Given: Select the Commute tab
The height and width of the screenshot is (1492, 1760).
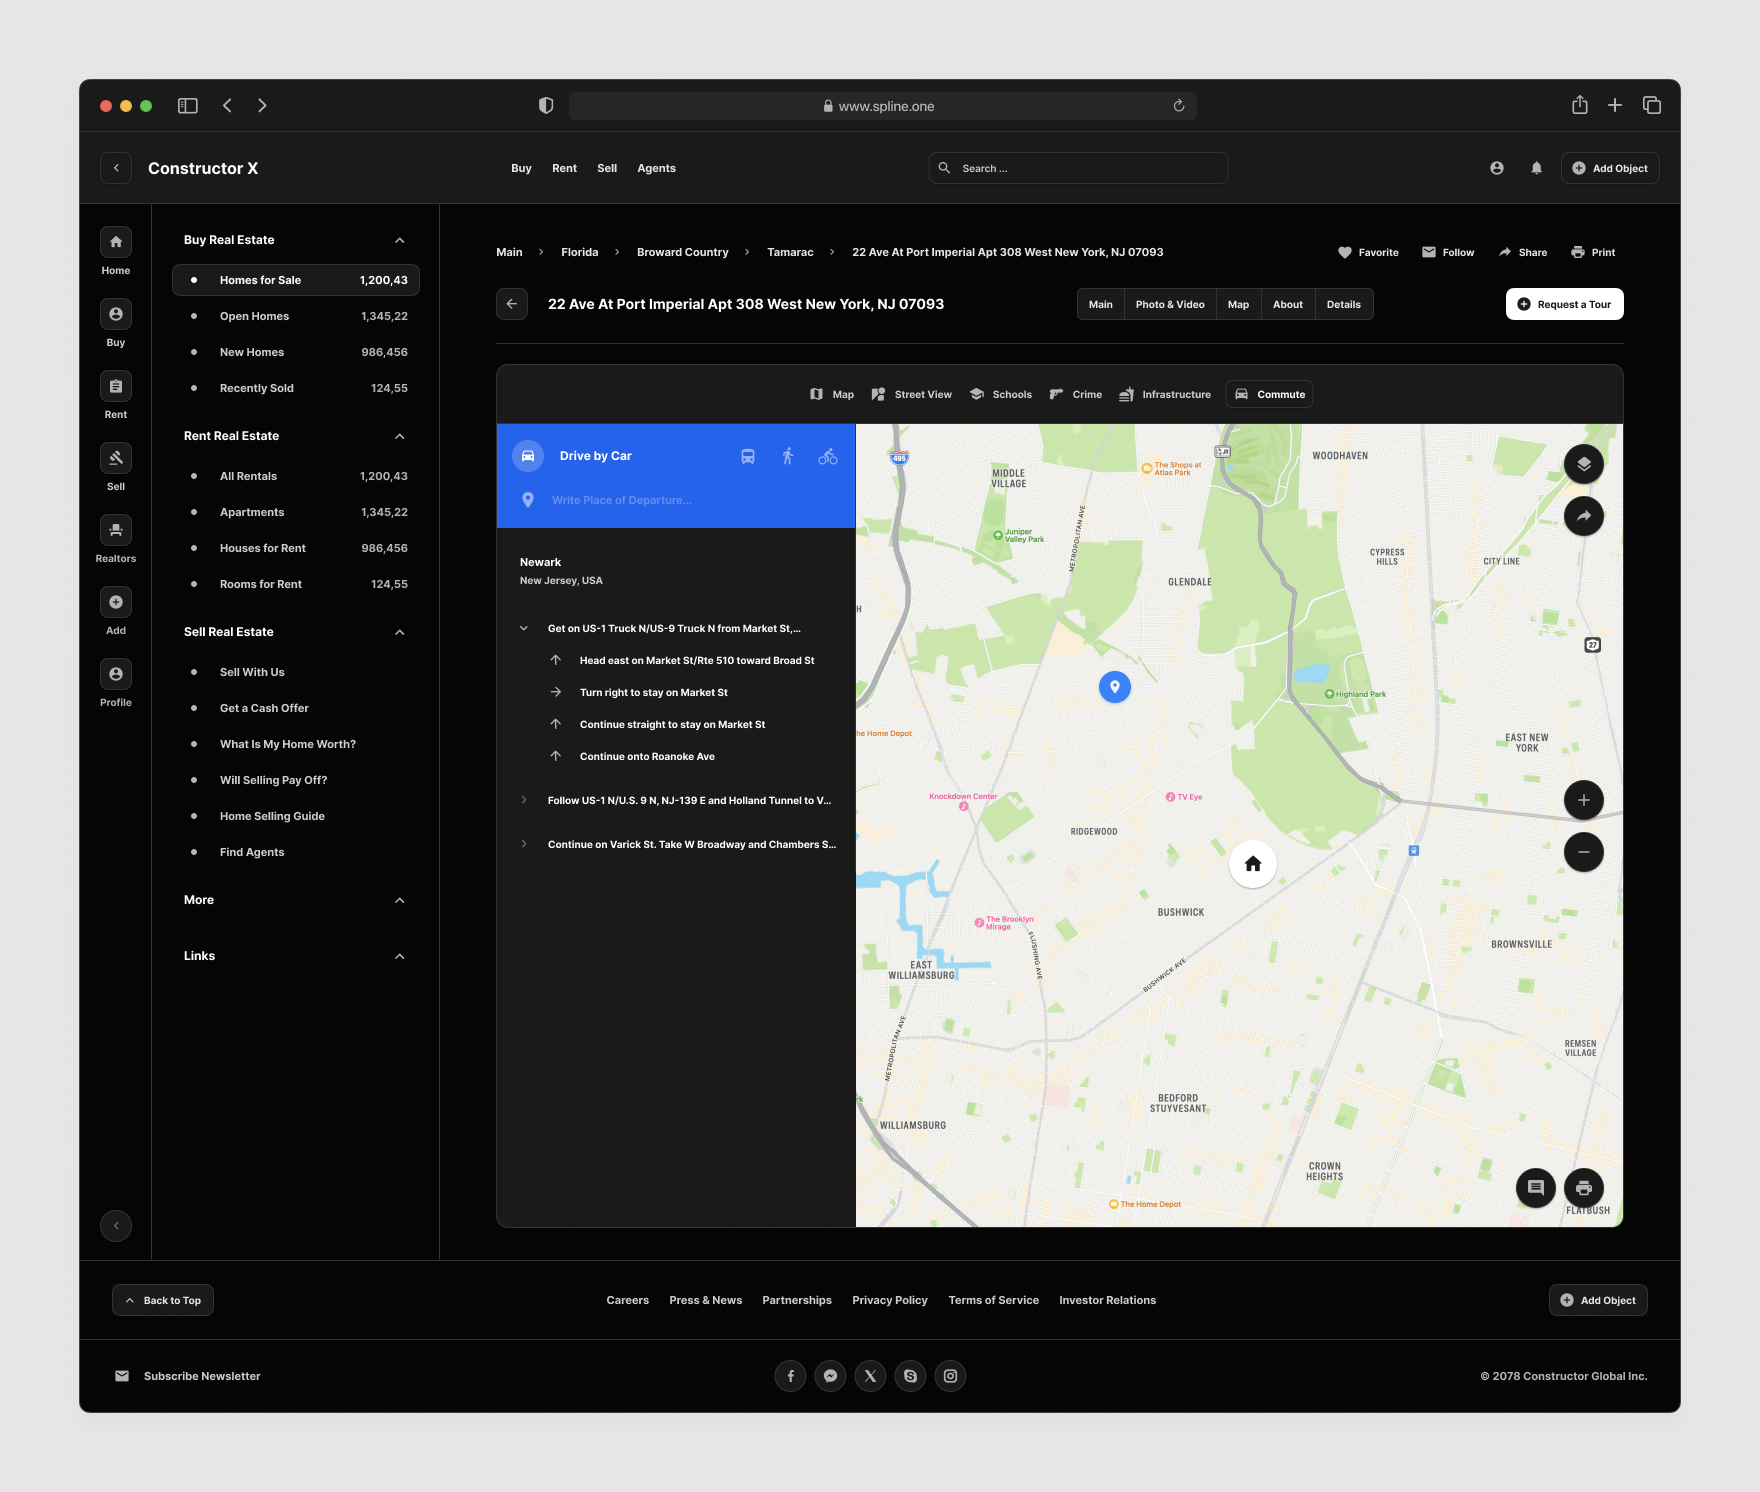Looking at the screenshot, I should [1270, 394].
